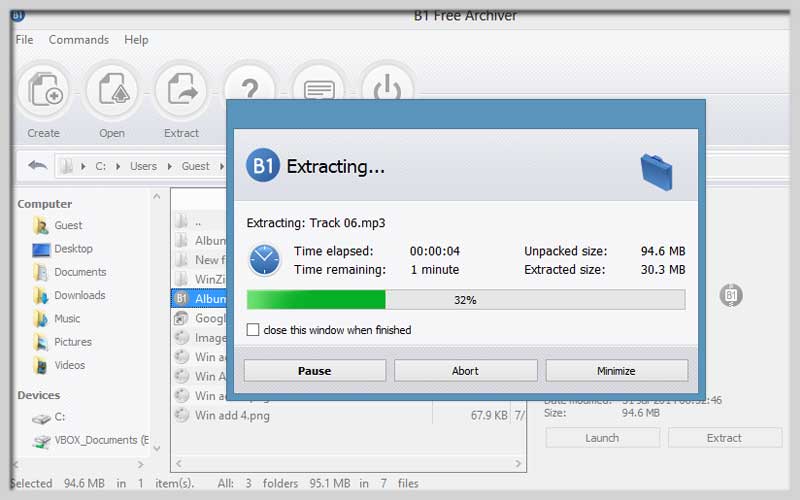Click the Extract button in preview panel
800x500 pixels.
click(724, 438)
